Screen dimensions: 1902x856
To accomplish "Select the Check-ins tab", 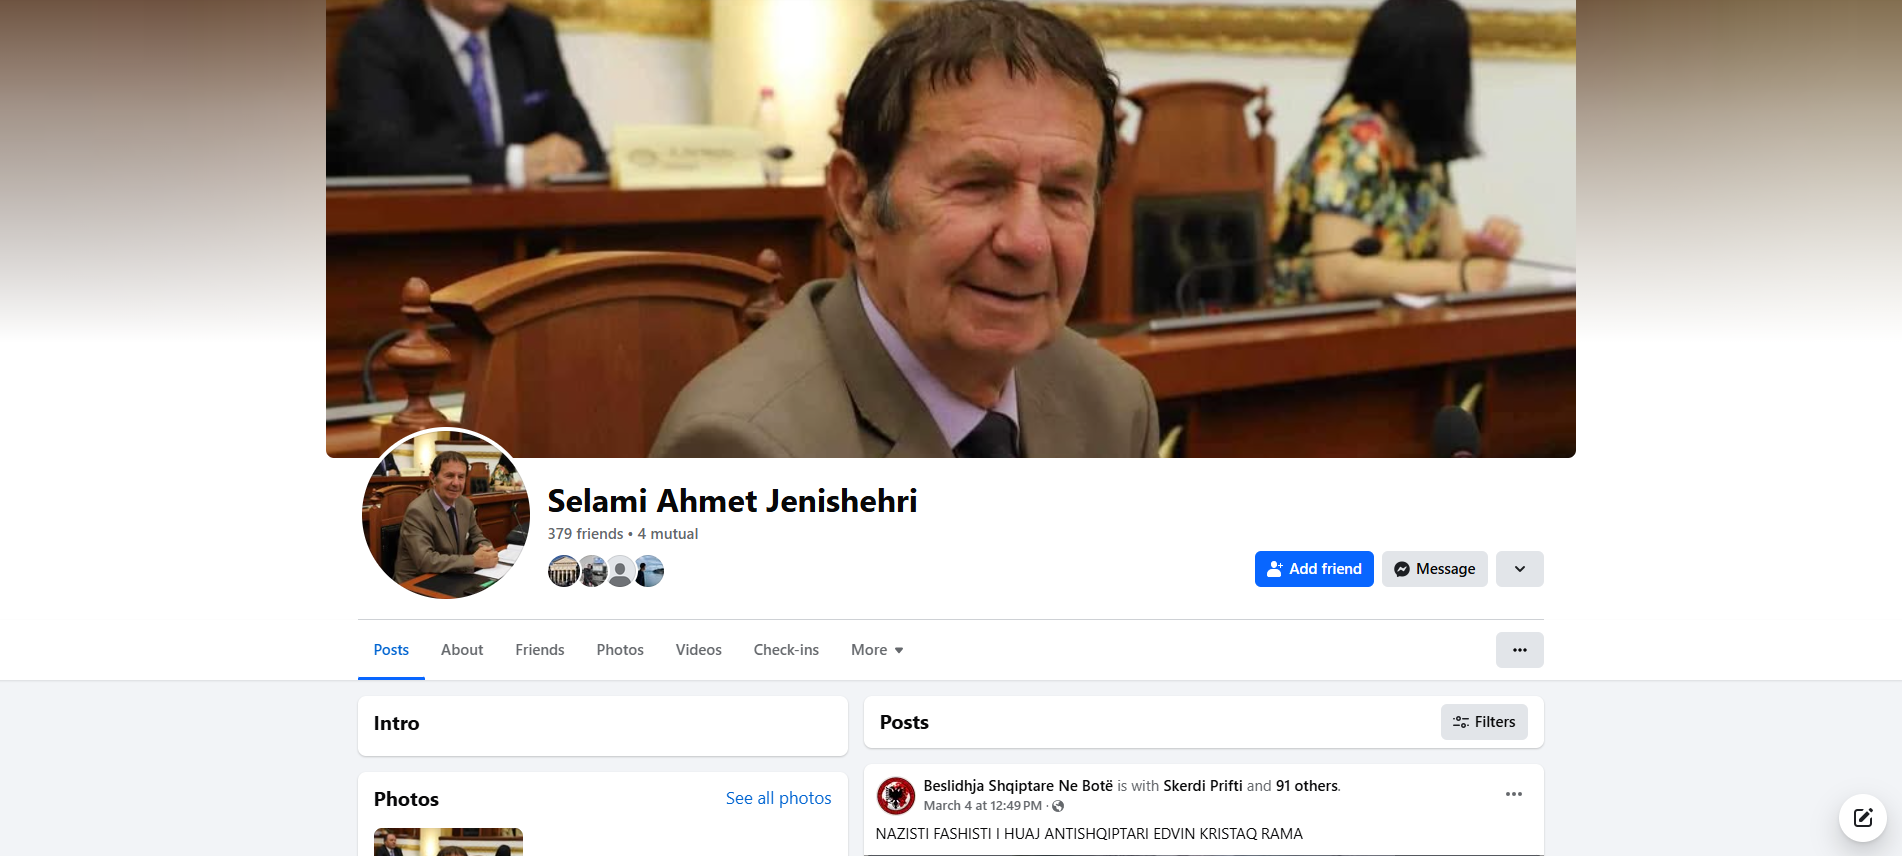I will [x=786, y=650].
